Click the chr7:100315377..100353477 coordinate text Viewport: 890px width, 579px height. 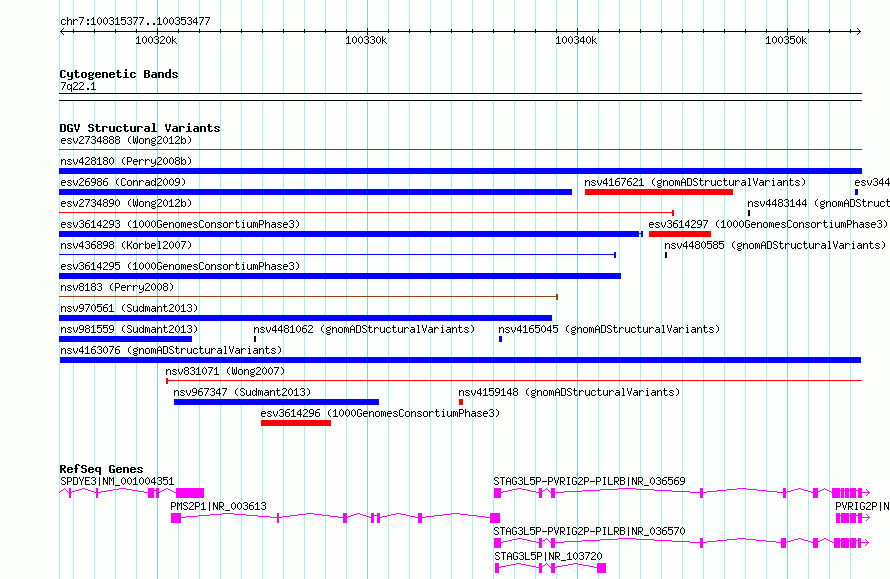click(x=135, y=22)
